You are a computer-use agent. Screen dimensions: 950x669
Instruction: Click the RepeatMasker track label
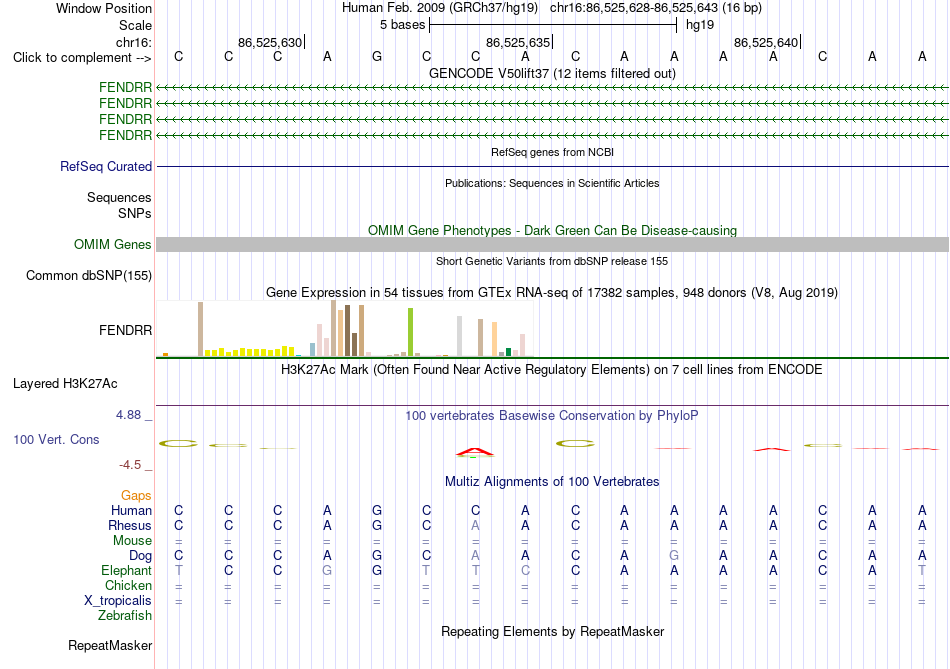[x=110, y=645]
